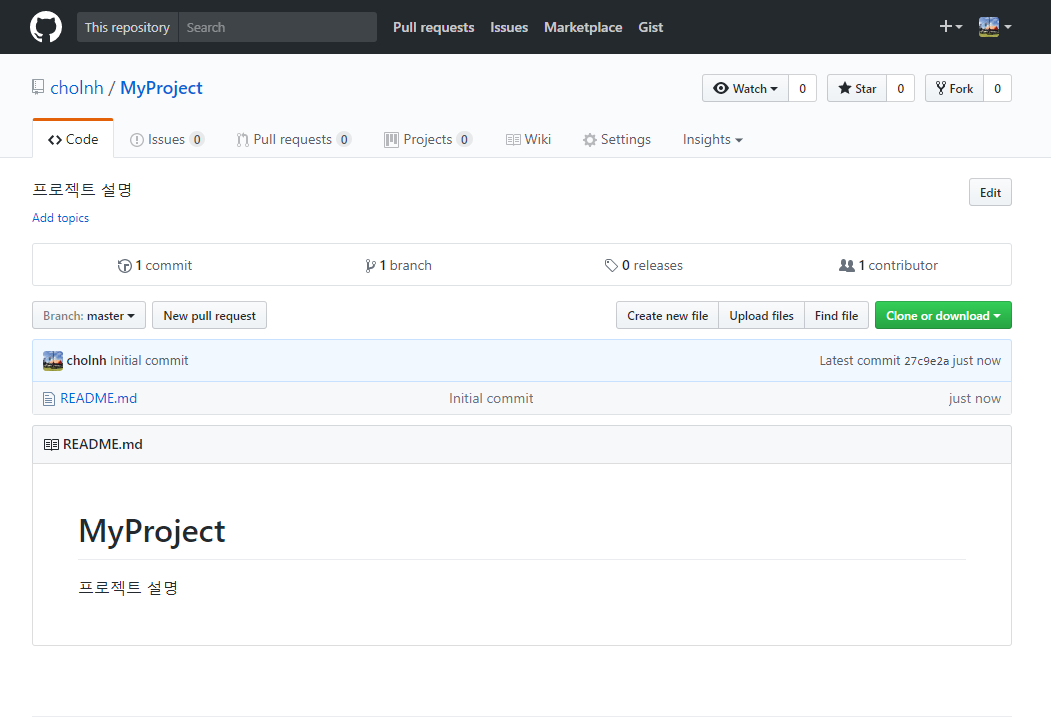Click the 0 releases link

click(x=643, y=265)
